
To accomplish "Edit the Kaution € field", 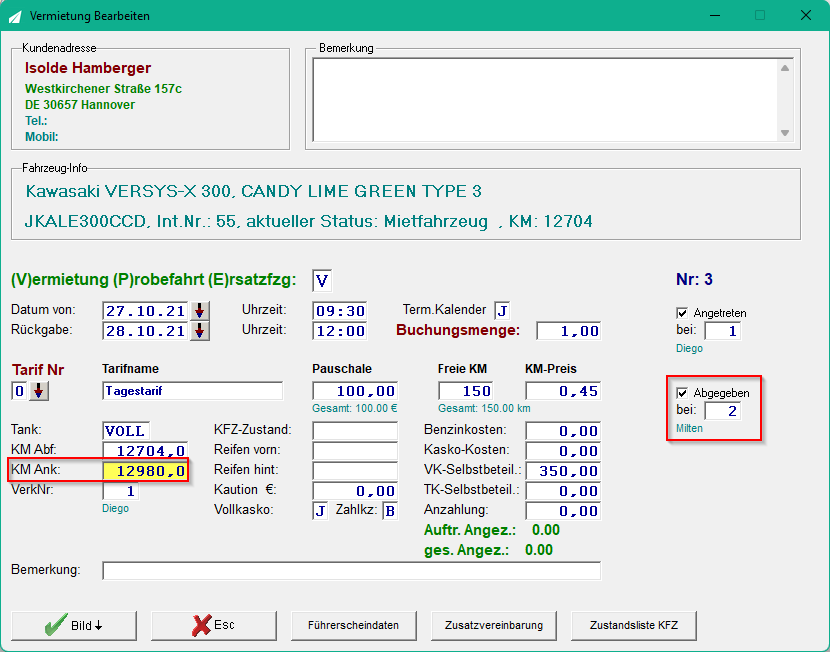I will pos(355,491).
